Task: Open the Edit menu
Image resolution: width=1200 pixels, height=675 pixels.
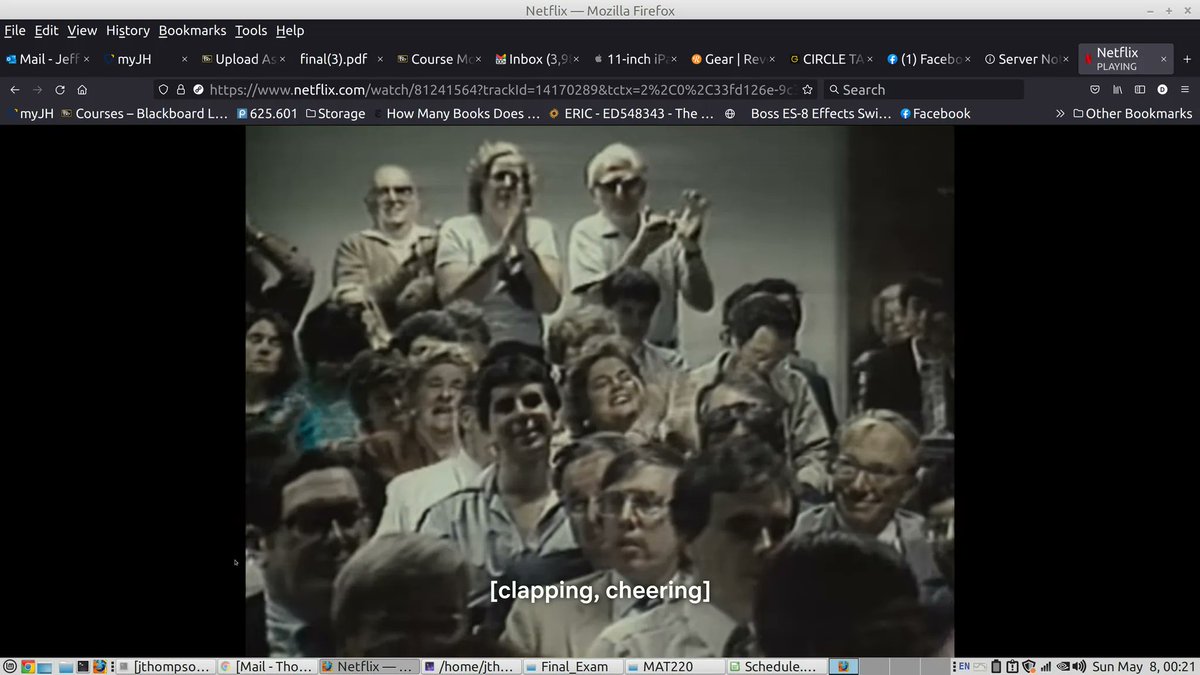Action: [x=46, y=31]
